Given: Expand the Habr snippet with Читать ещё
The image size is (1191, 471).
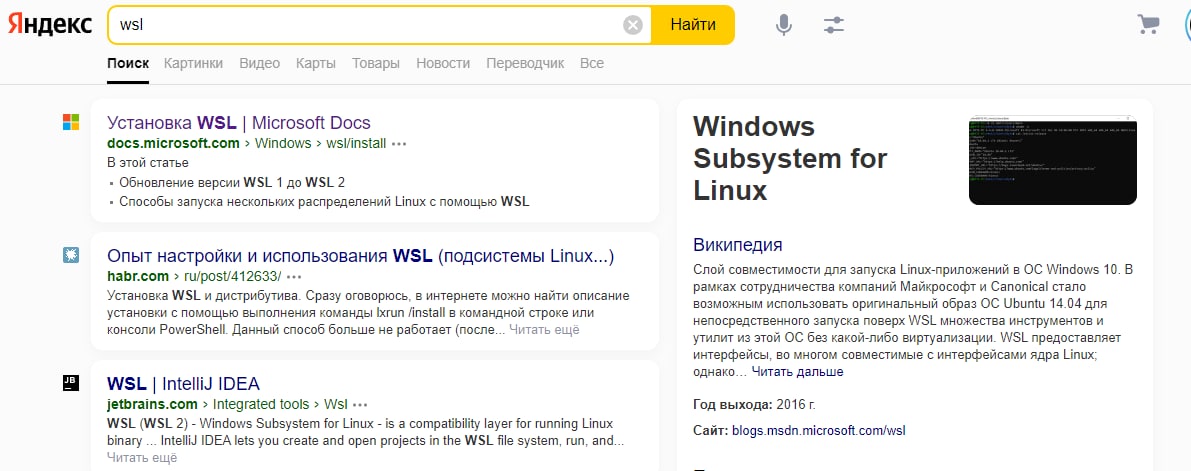Looking at the screenshot, I should tap(544, 330).
